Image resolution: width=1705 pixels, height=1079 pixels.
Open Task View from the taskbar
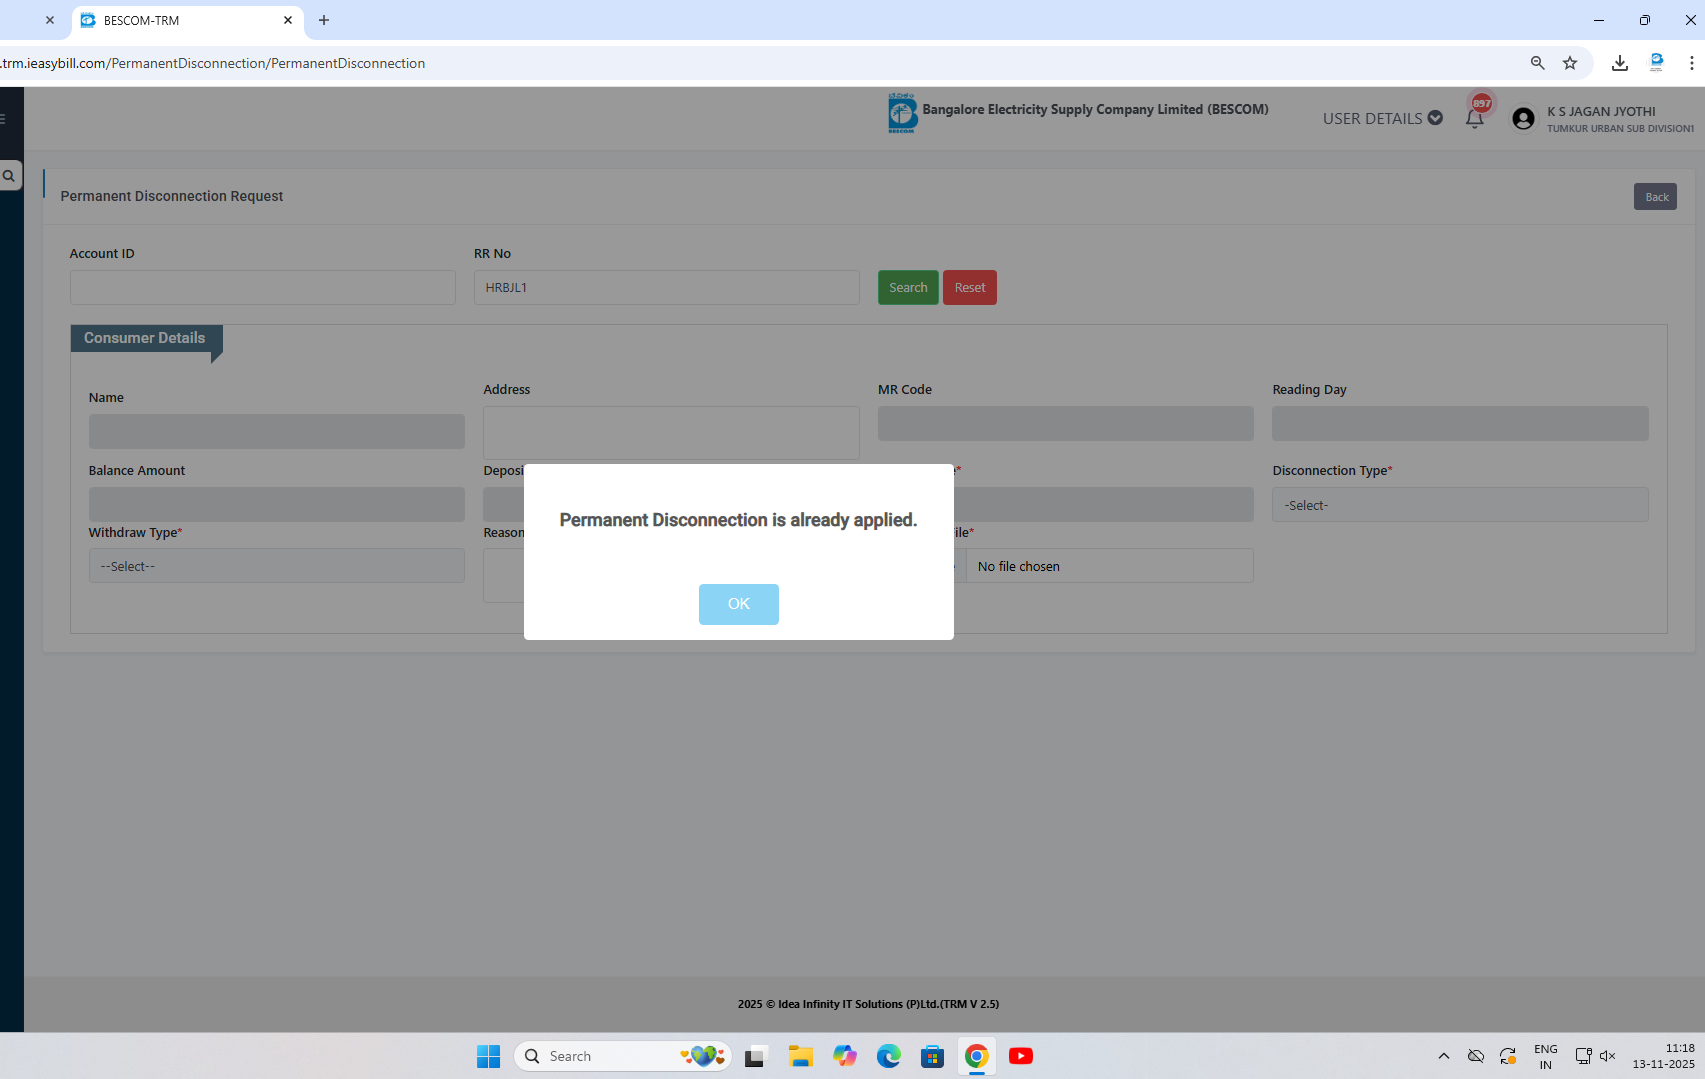coord(756,1056)
